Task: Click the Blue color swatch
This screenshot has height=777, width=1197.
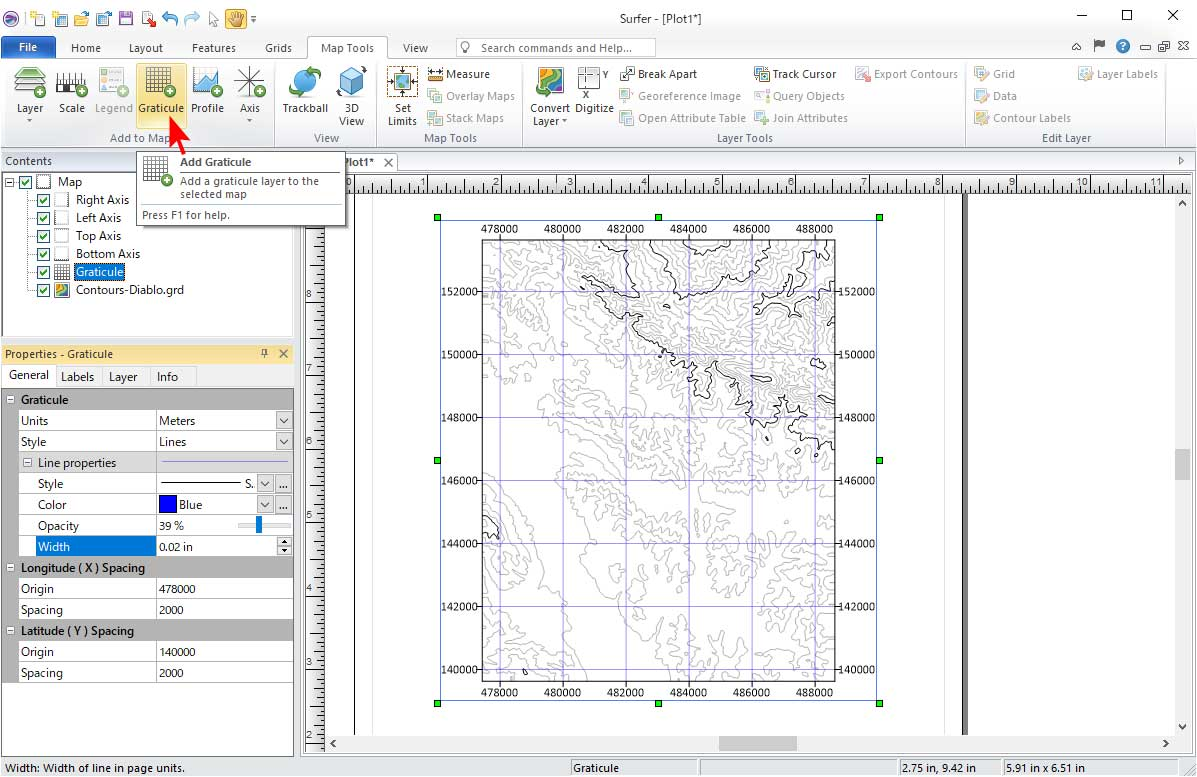Action: (168, 505)
